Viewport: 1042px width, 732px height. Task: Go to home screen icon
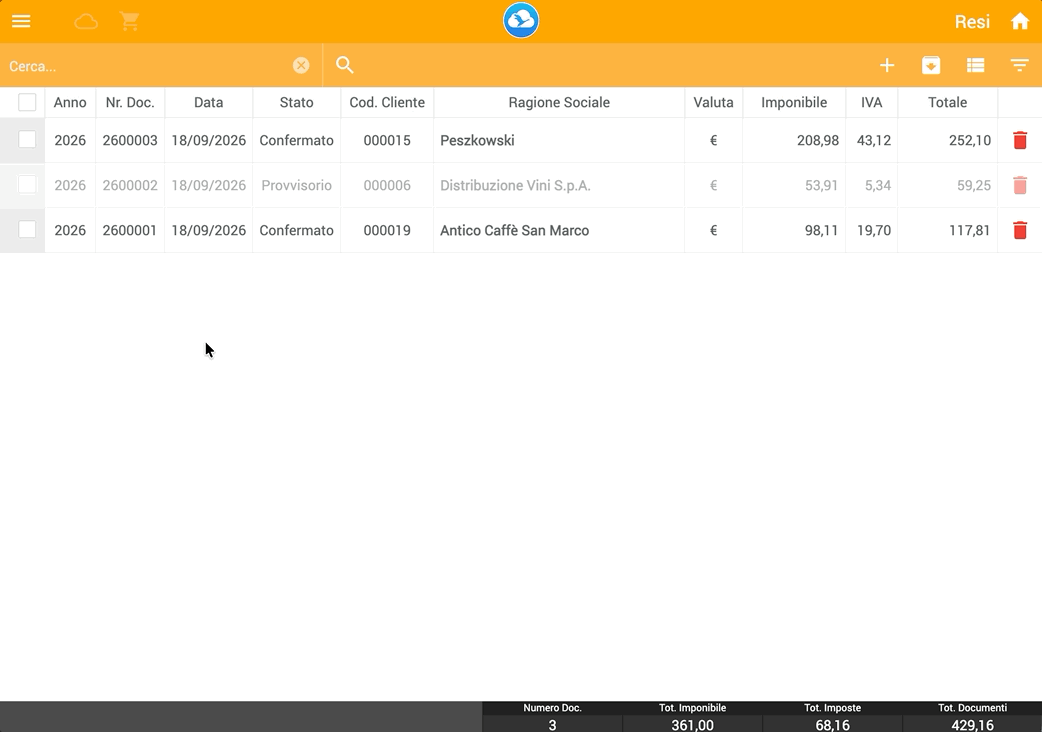click(1020, 21)
